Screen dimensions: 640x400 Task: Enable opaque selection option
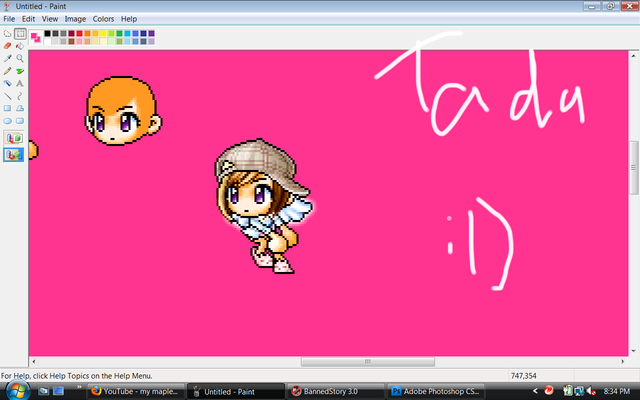[x=13, y=138]
